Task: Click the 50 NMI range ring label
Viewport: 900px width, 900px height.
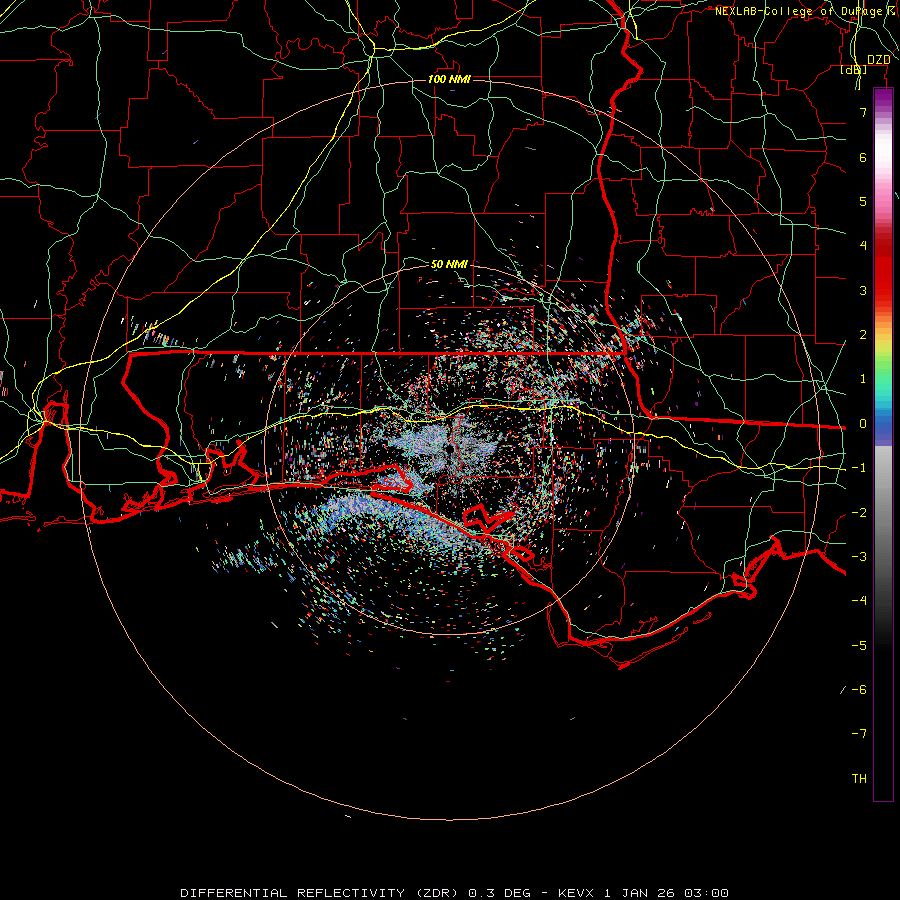Action: [449, 264]
